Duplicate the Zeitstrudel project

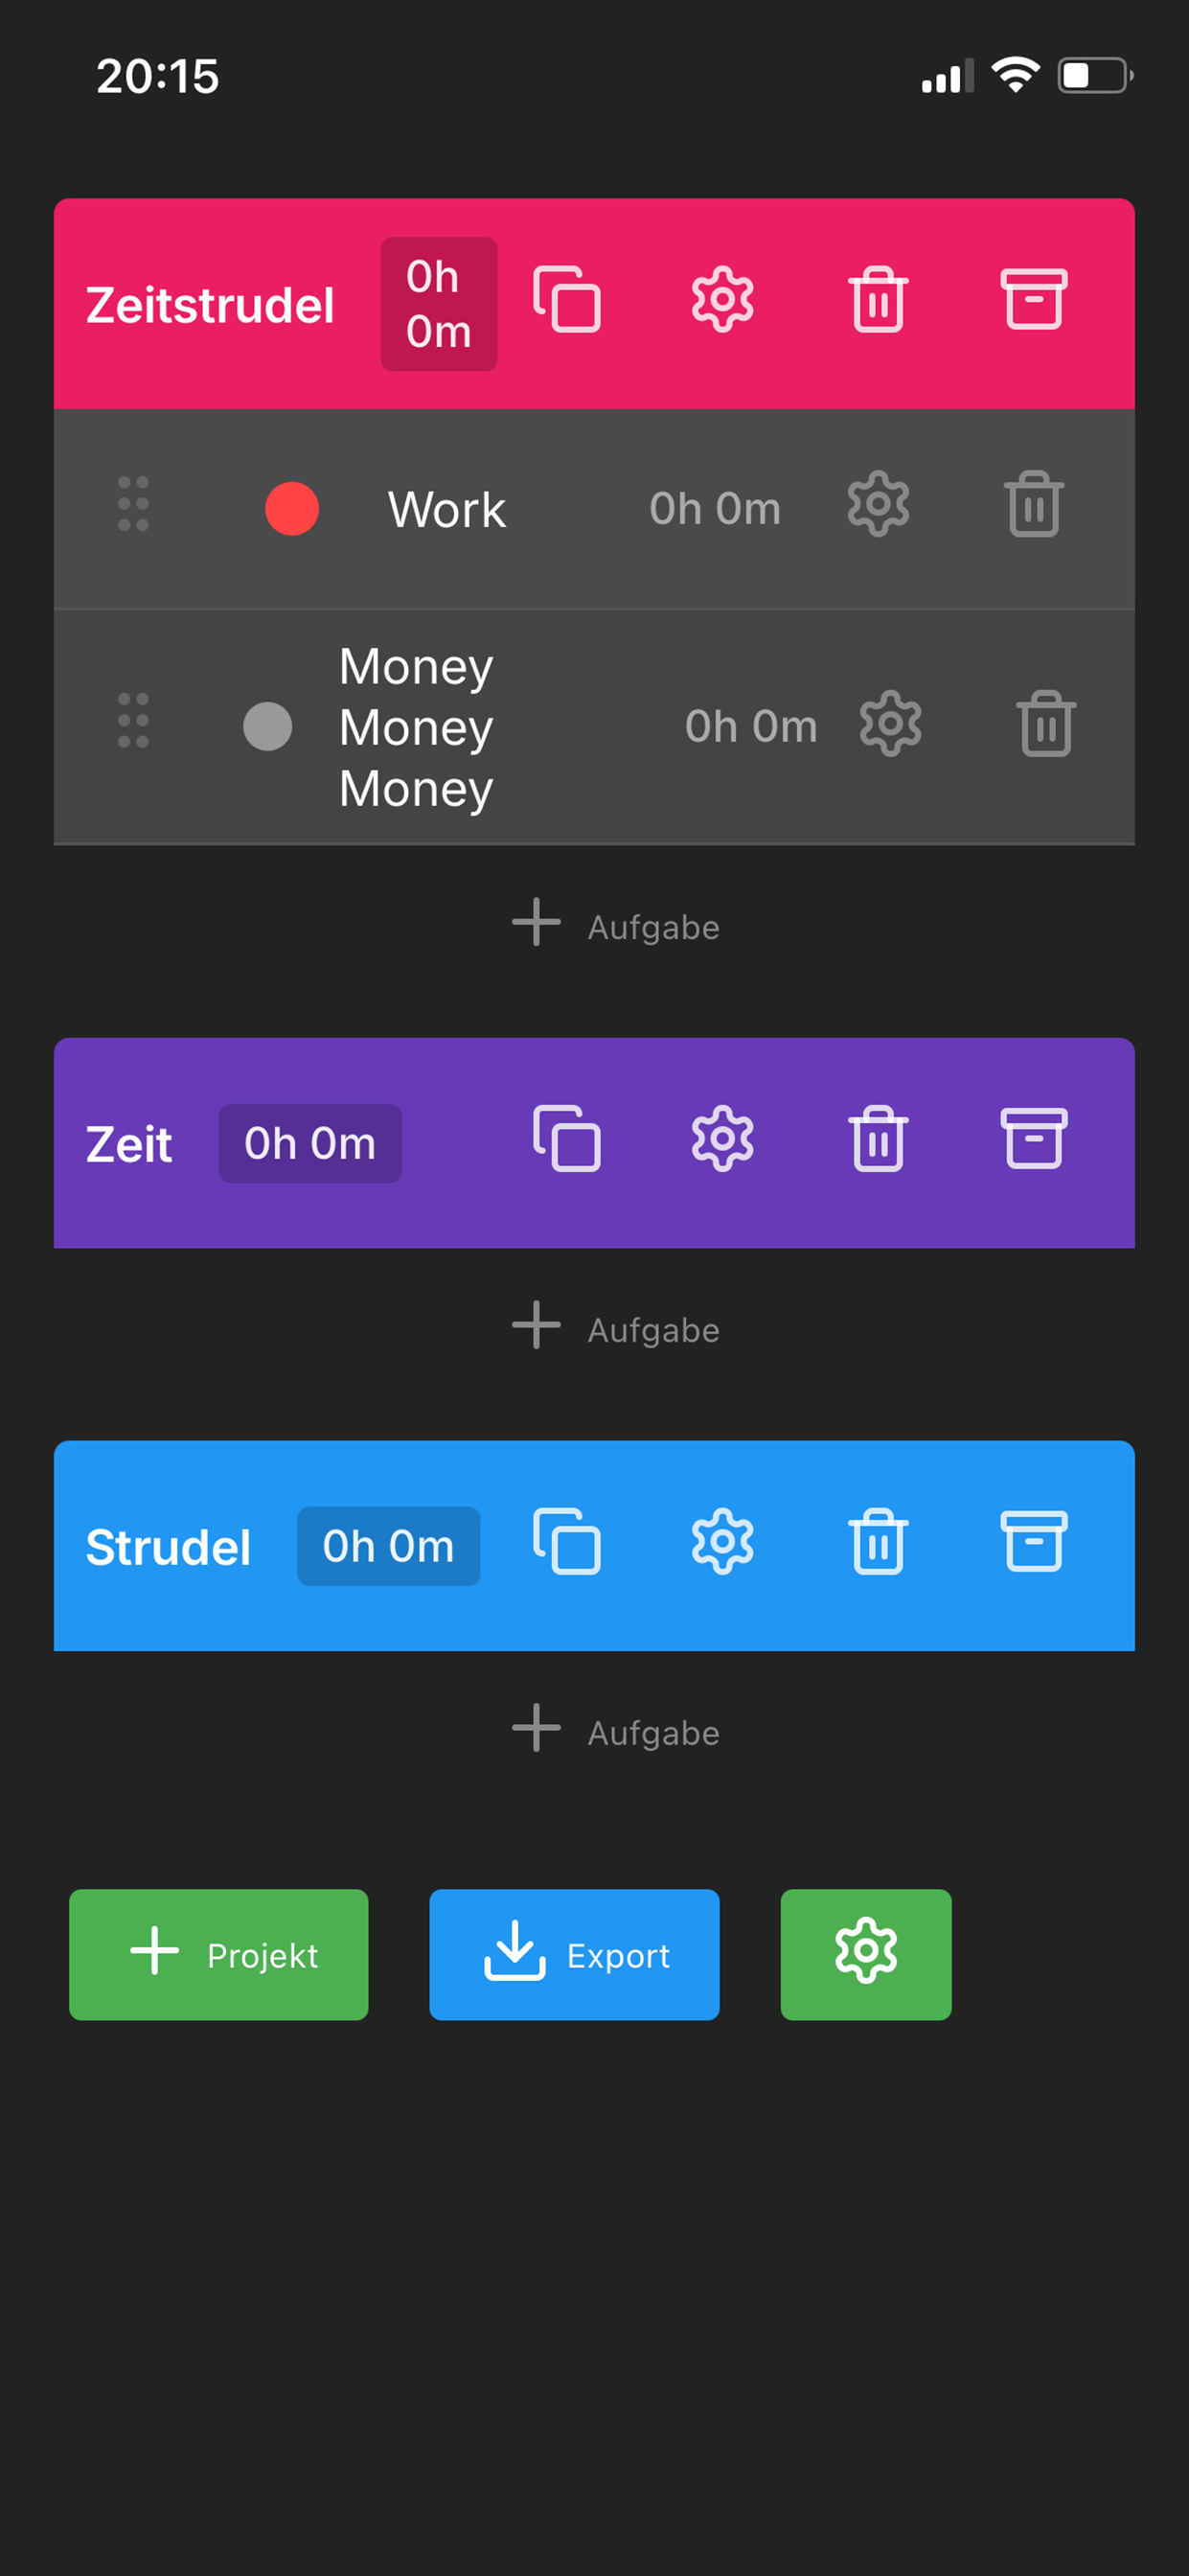pyautogui.click(x=567, y=299)
